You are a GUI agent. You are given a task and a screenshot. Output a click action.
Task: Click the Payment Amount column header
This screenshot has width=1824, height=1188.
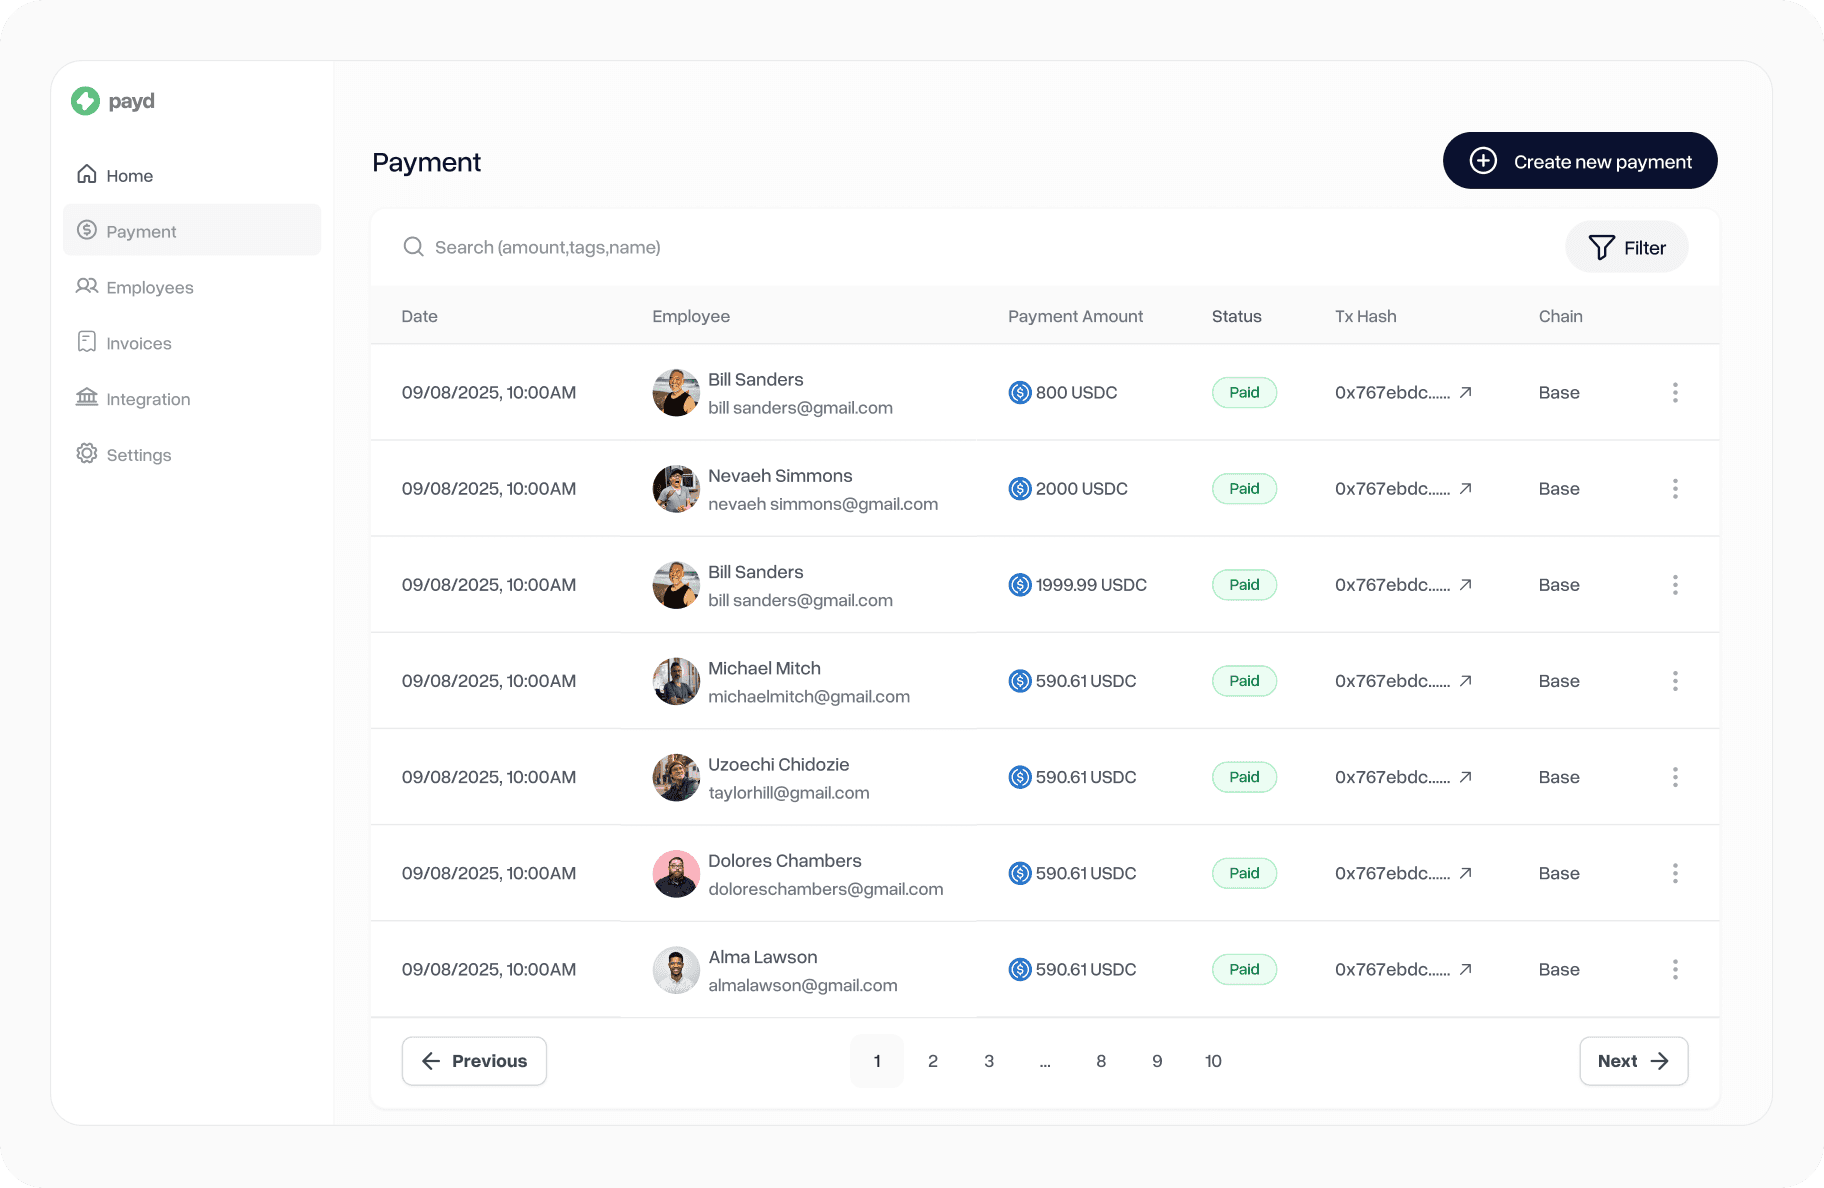pos(1075,316)
